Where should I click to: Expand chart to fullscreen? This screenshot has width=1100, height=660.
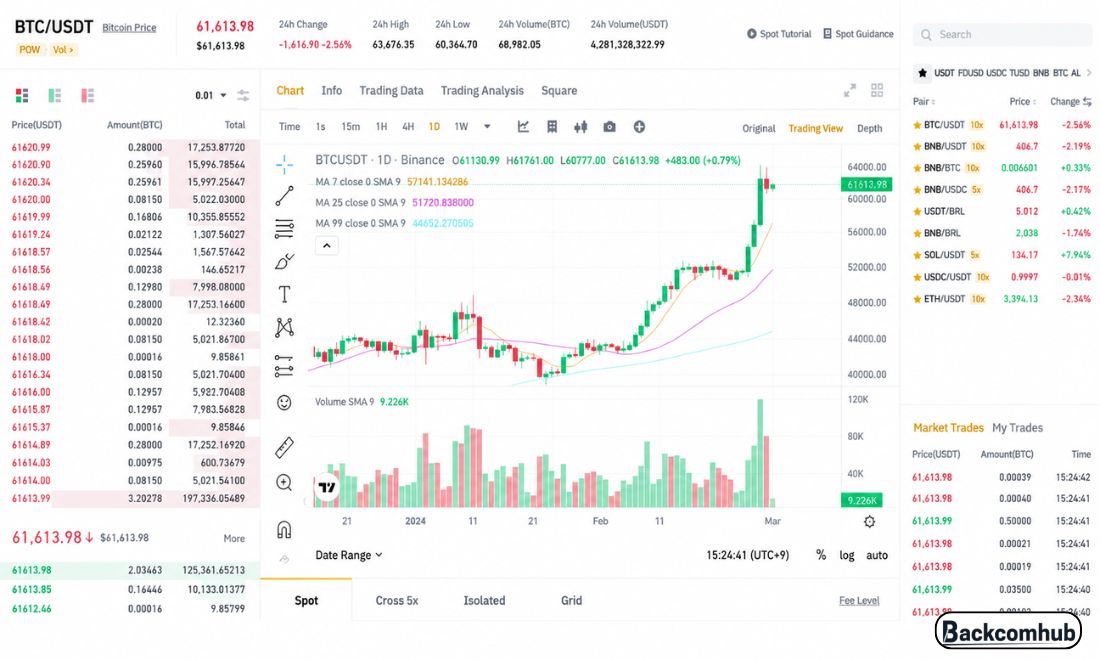850,90
